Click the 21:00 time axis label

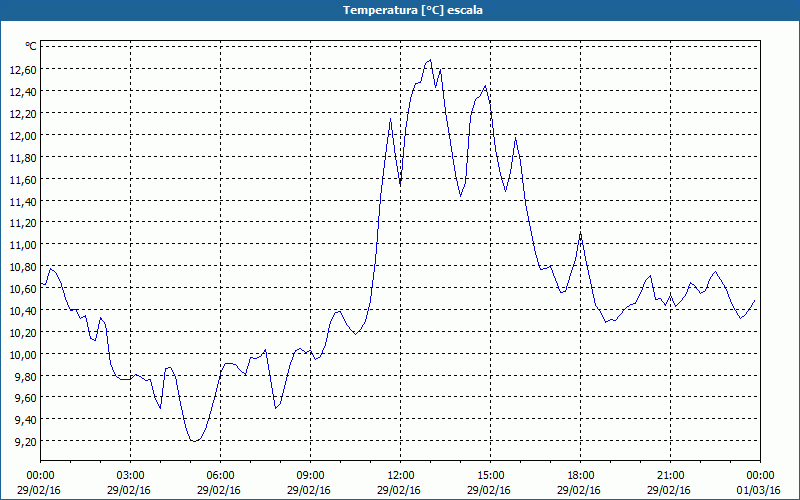click(670, 476)
